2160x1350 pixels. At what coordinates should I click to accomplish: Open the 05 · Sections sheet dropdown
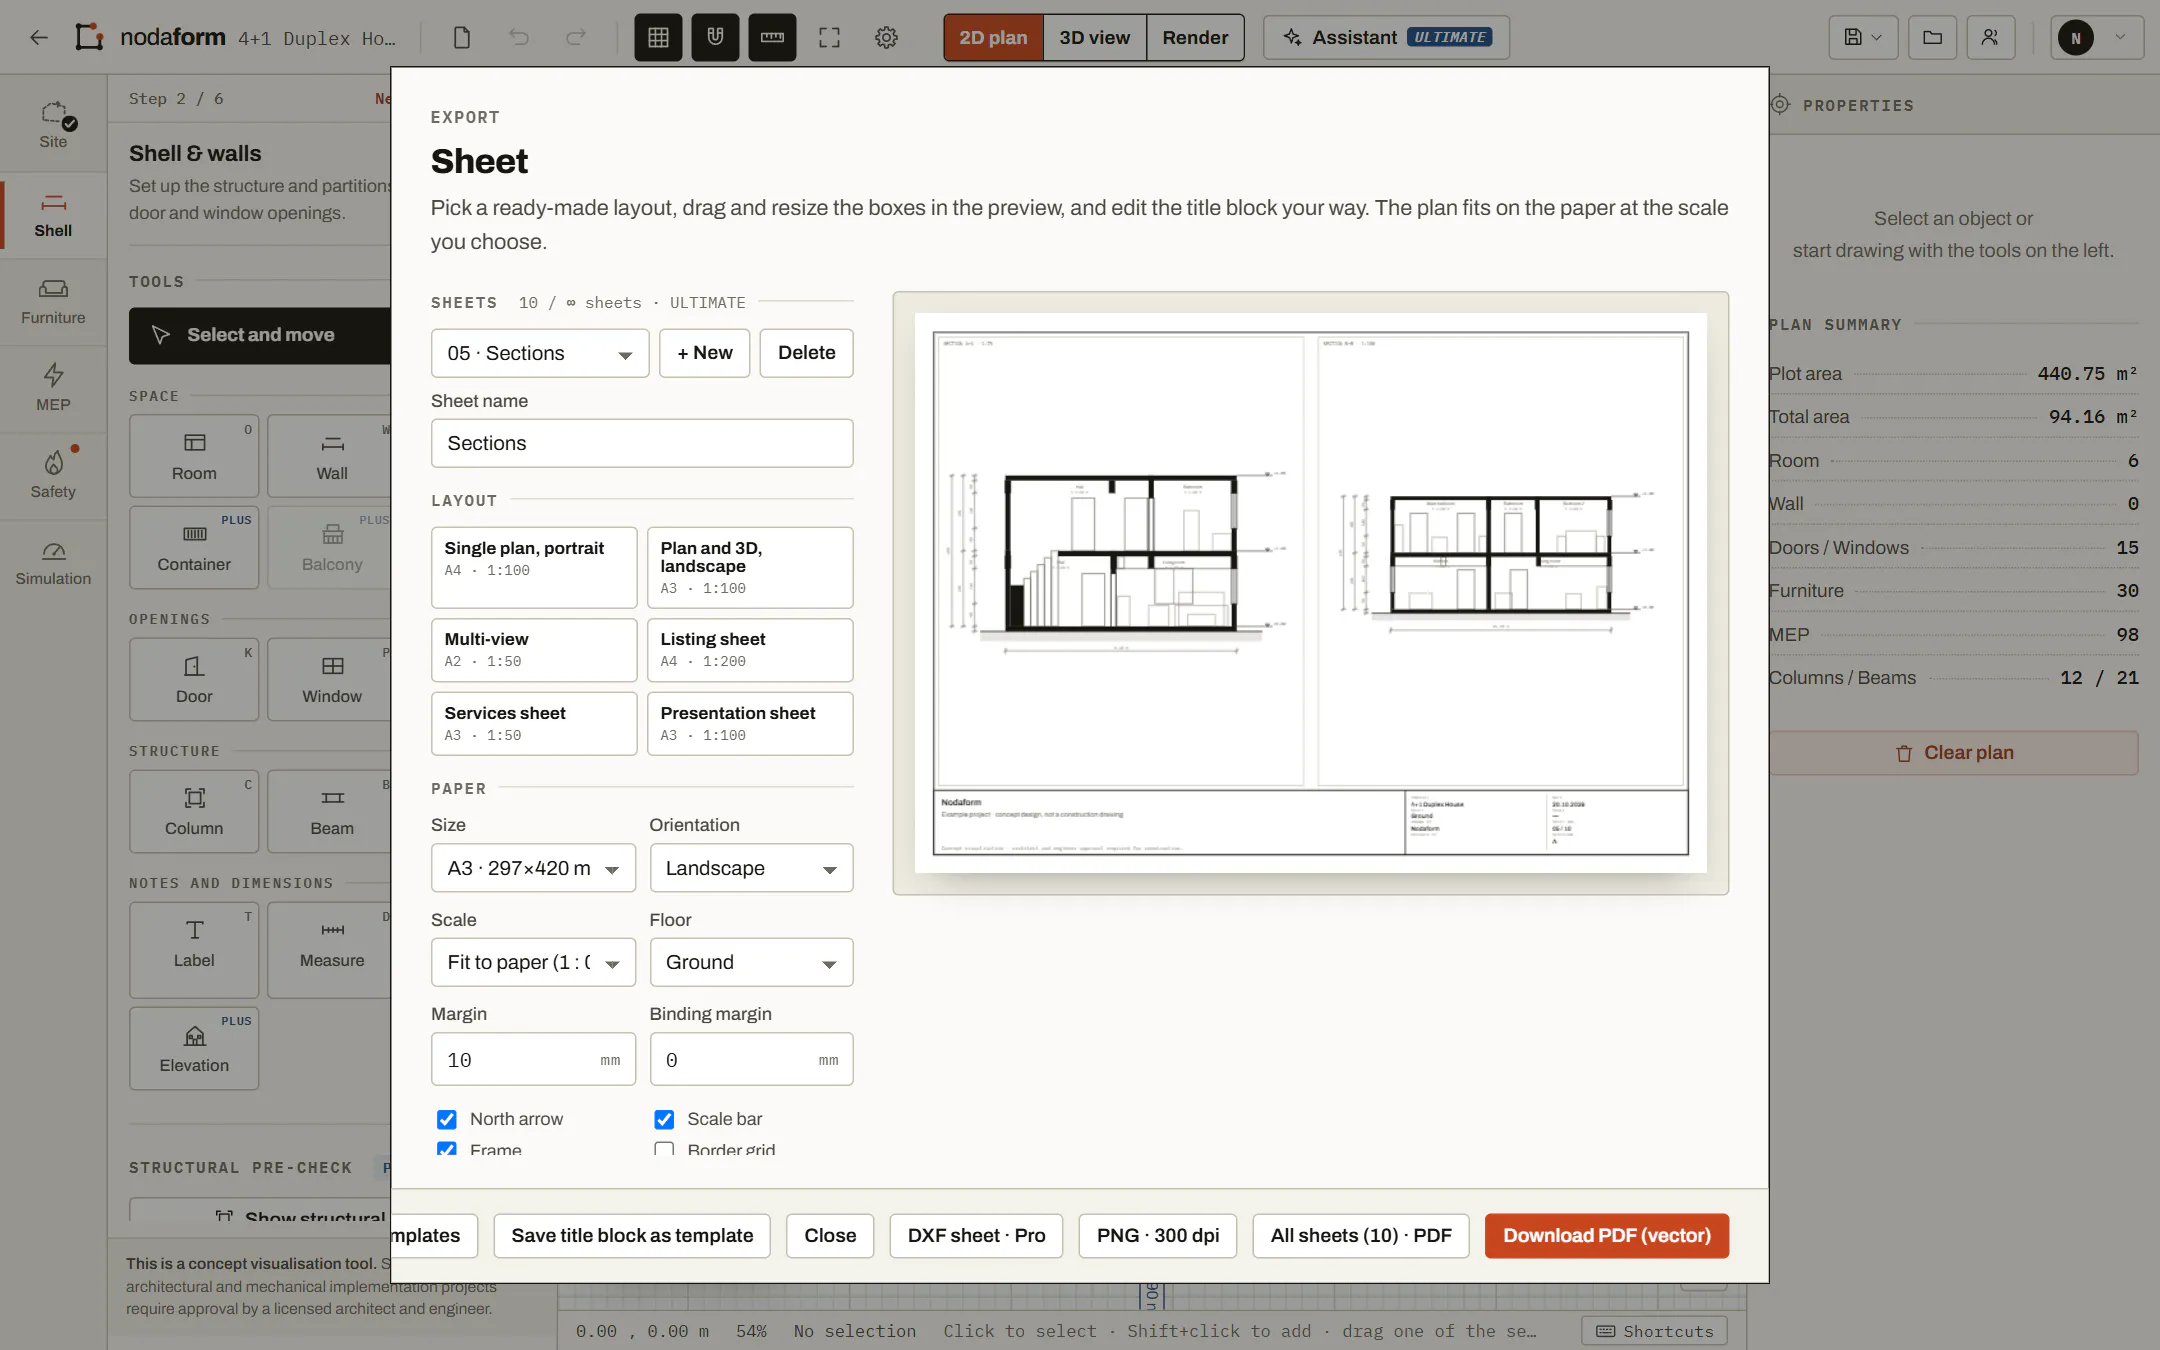pyautogui.click(x=540, y=353)
